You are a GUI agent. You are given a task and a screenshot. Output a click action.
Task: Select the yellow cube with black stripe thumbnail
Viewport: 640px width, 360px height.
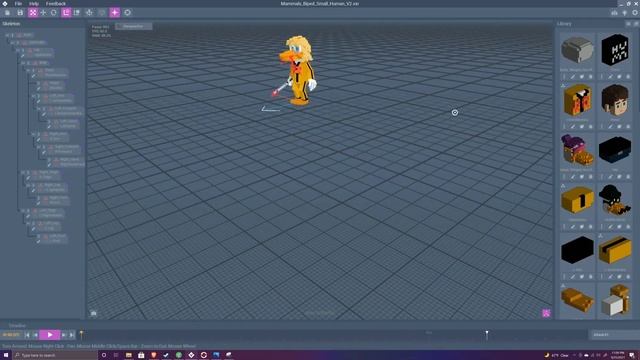[x=577, y=200]
